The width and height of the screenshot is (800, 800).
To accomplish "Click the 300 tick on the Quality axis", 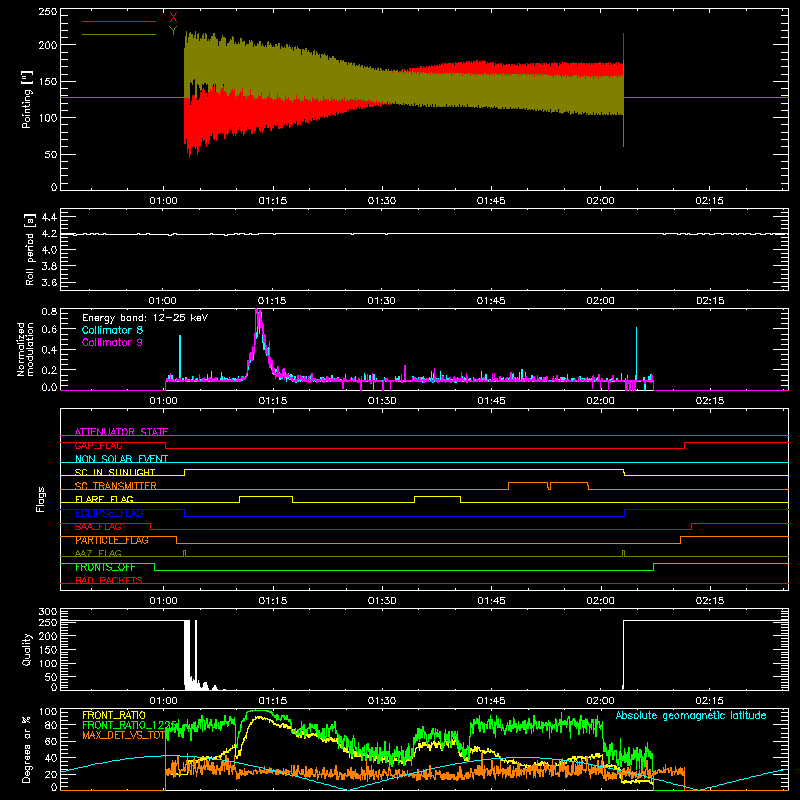I will click(x=48, y=612).
